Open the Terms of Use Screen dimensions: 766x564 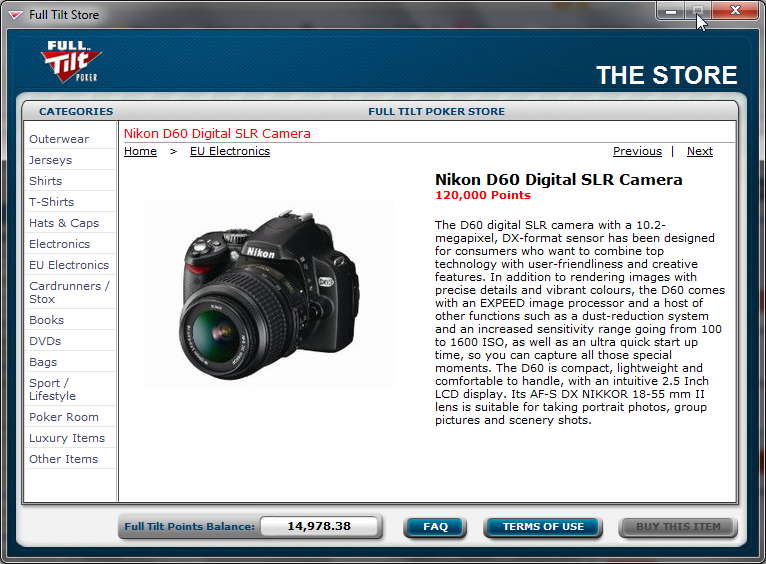[x=543, y=527]
